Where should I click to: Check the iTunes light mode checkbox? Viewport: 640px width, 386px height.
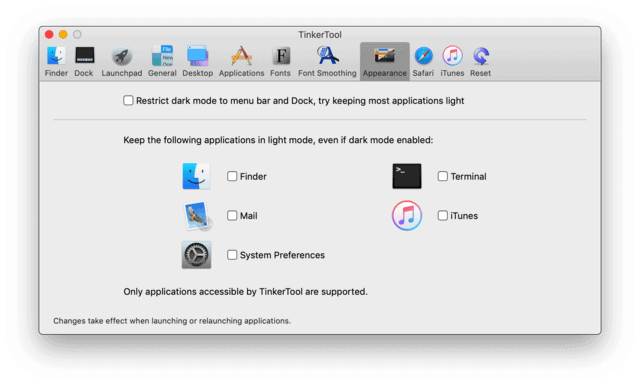click(442, 215)
